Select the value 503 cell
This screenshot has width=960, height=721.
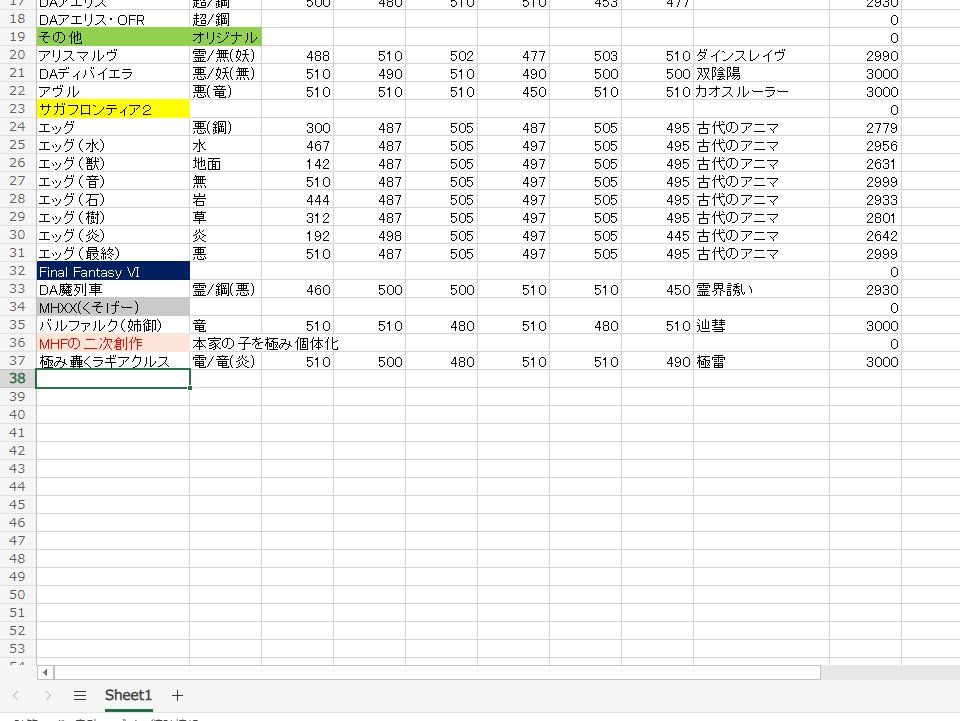point(585,55)
